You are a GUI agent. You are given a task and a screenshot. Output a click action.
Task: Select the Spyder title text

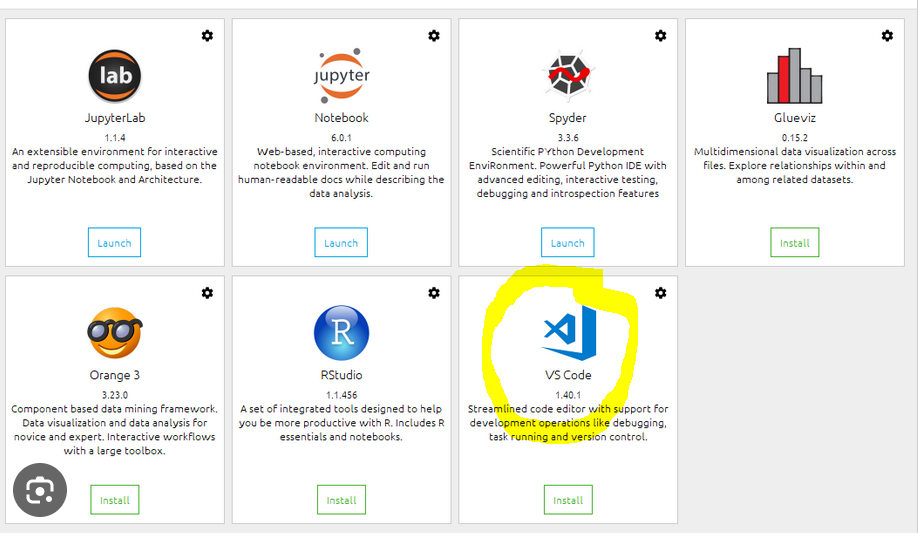point(567,118)
